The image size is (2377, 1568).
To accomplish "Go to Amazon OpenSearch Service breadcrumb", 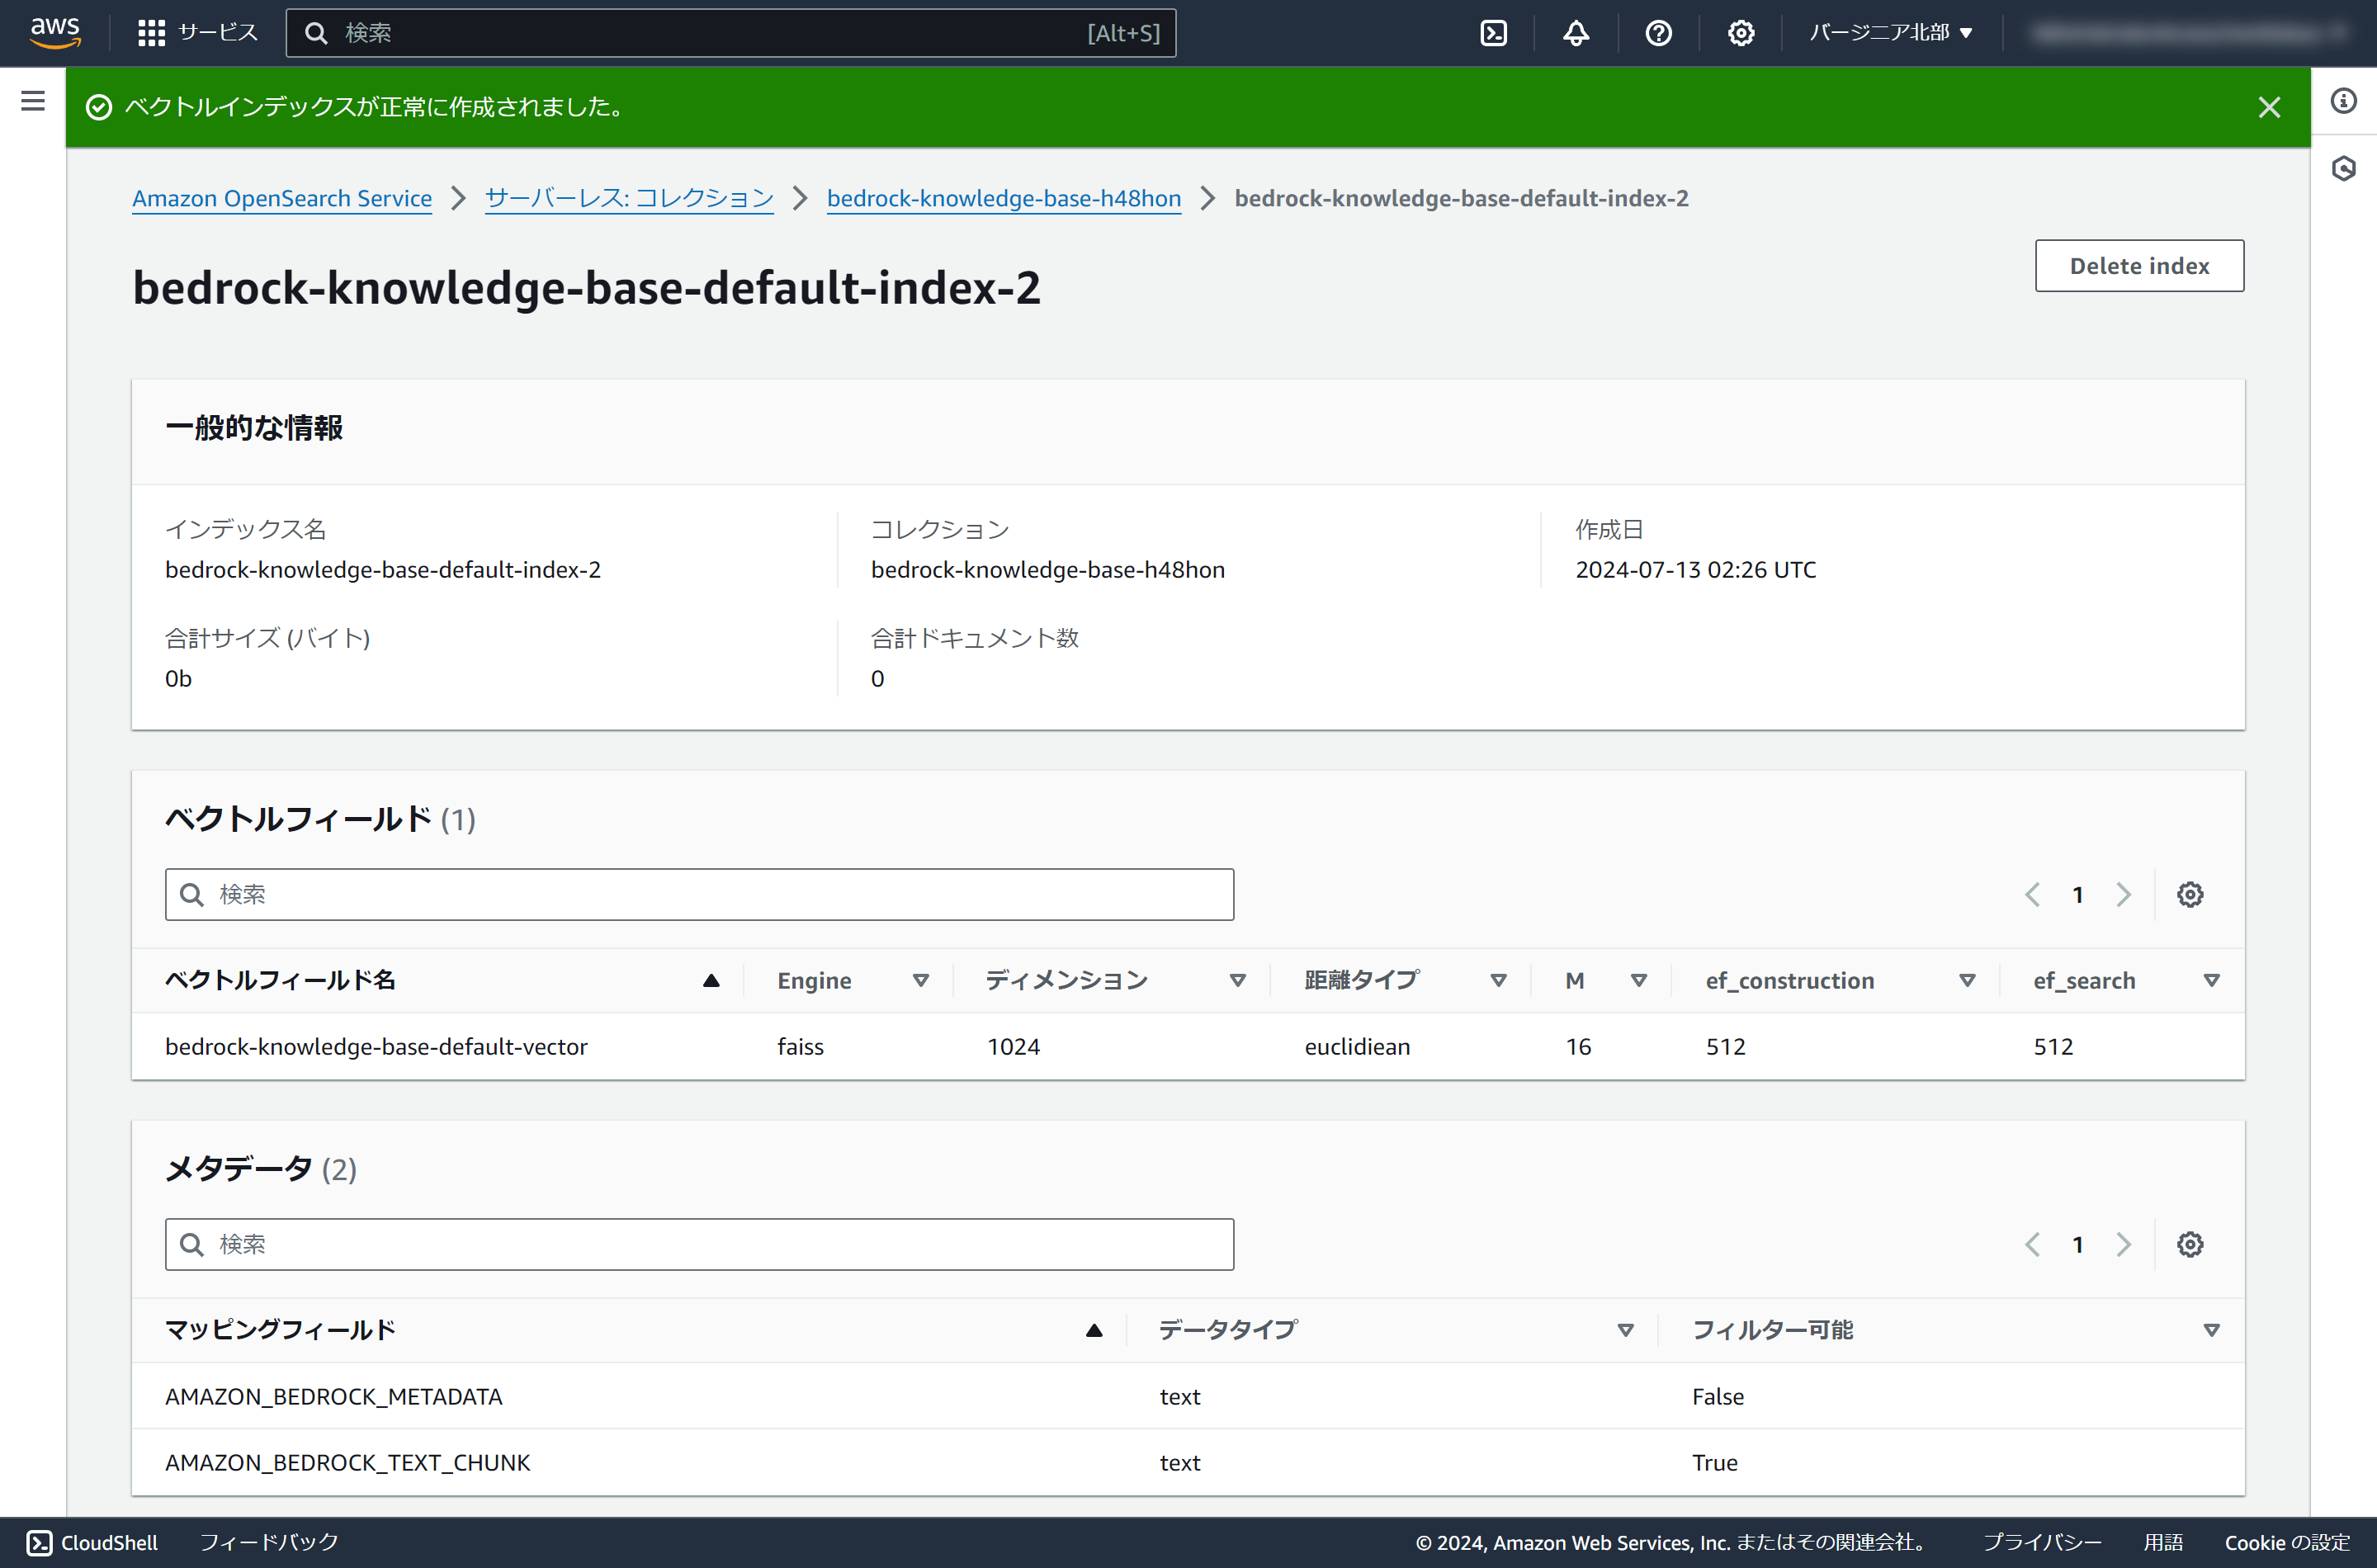I will (x=282, y=198).
